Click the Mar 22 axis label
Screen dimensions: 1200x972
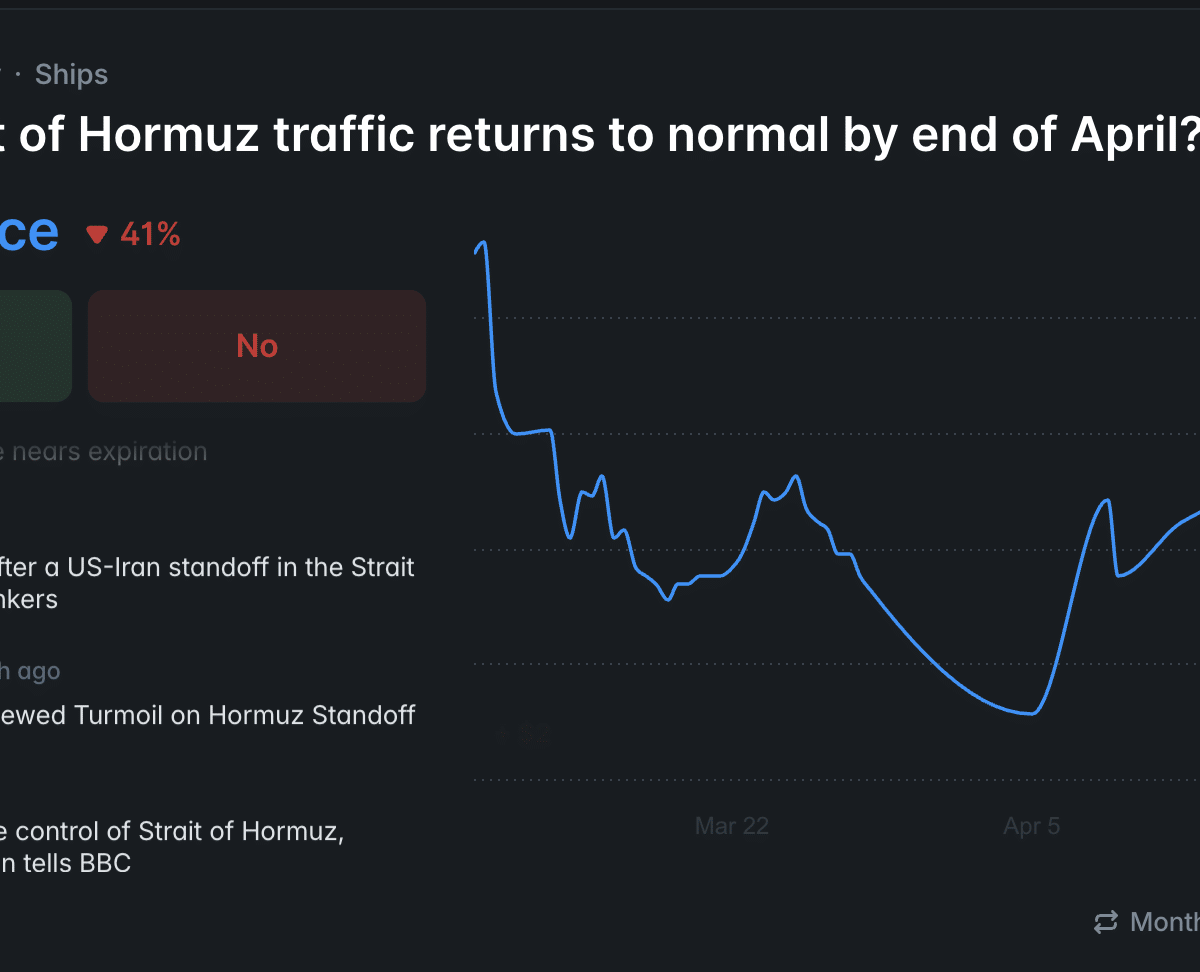(732, 826)
